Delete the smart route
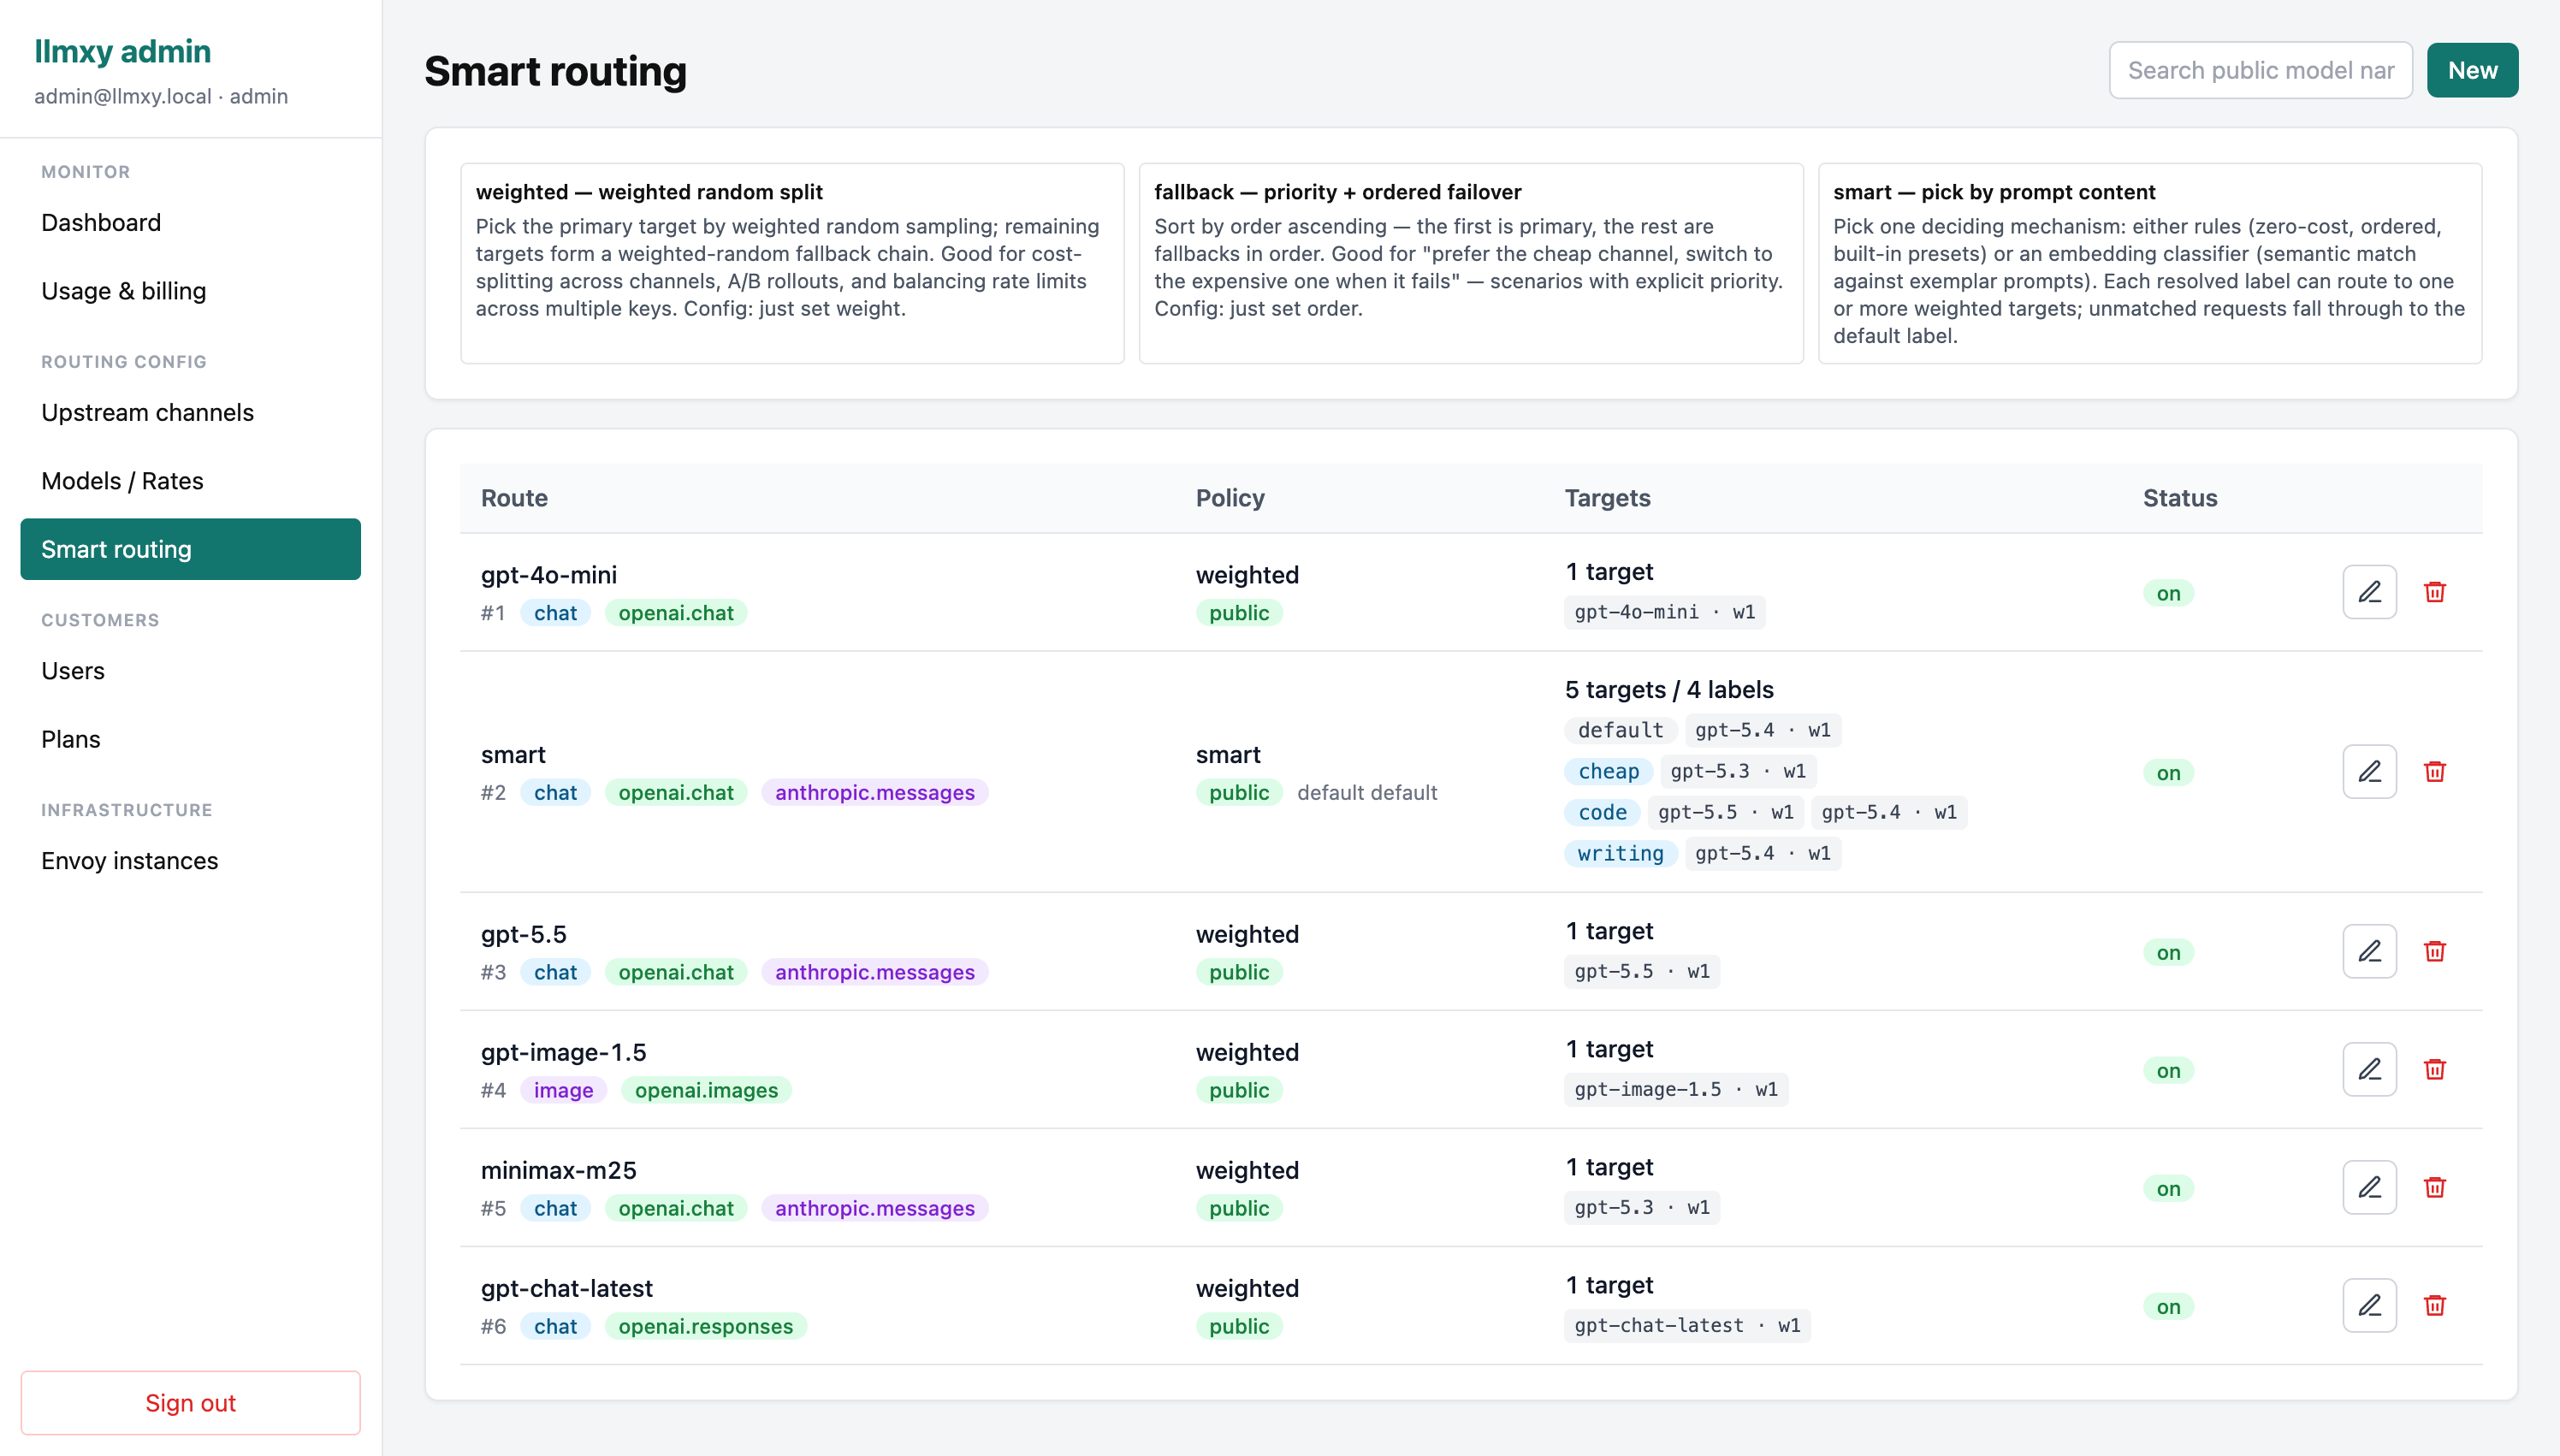The width and height of the screenshot is (2560, 1456). (2435, 771)
